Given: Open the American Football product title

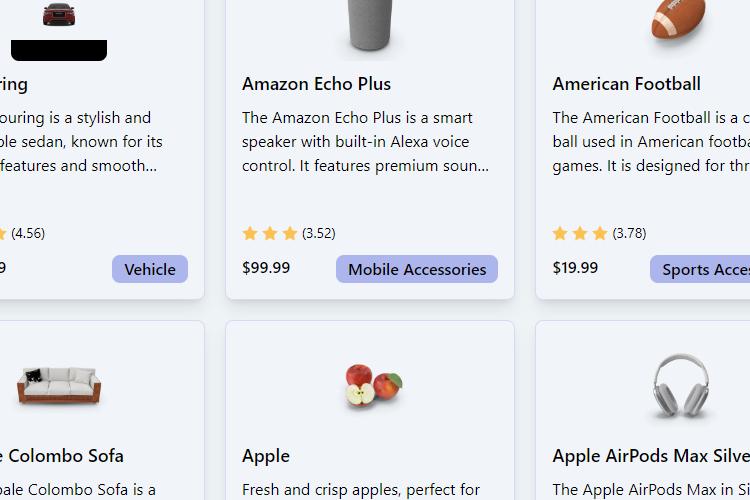Looking at the screenshot, I should 626,84.
